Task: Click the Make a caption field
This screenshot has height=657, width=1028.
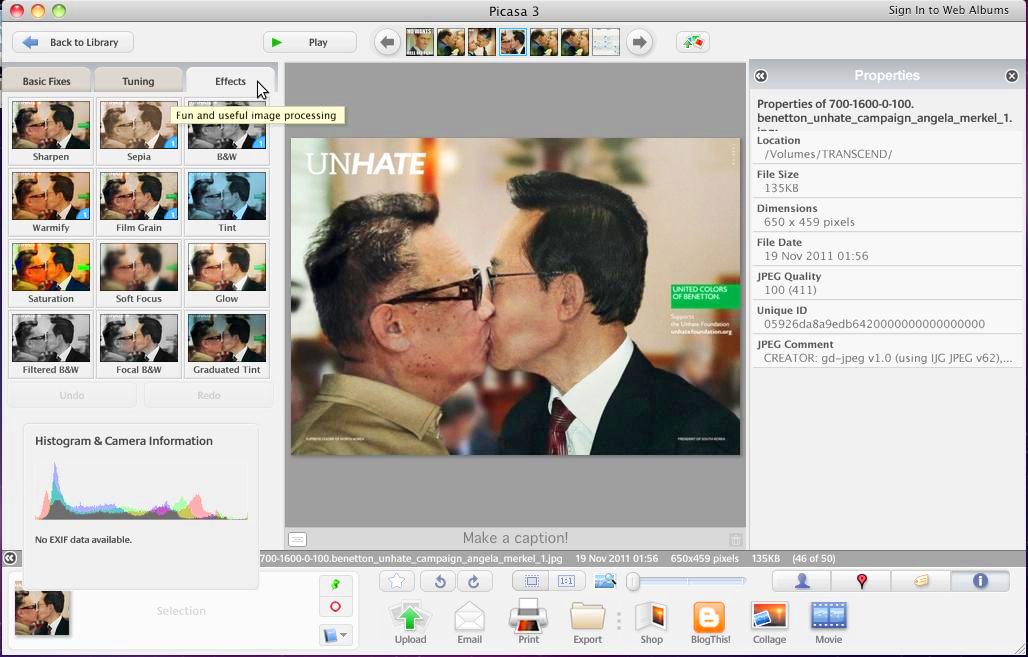Action: [515, 538]
